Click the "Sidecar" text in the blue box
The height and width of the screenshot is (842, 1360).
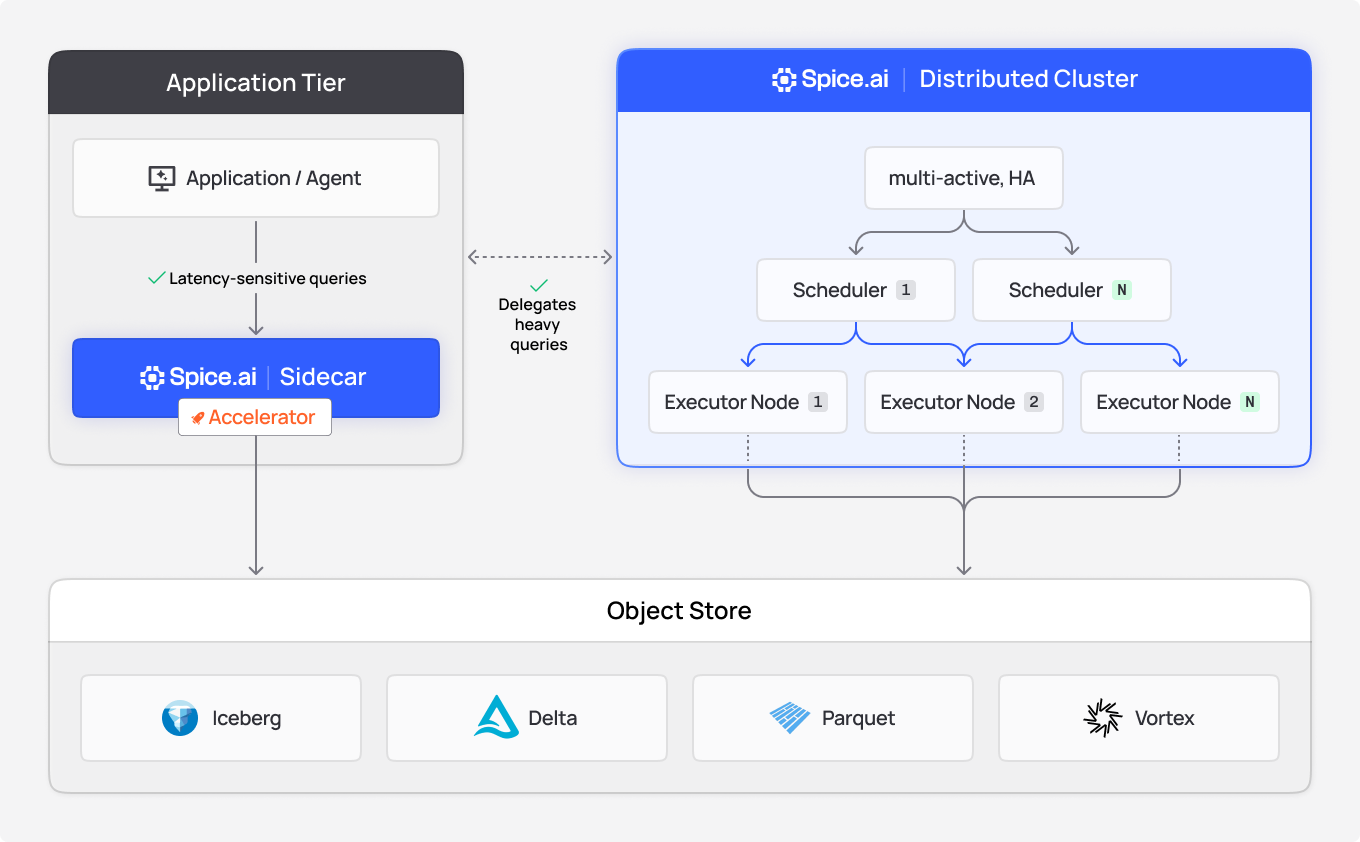323,377
